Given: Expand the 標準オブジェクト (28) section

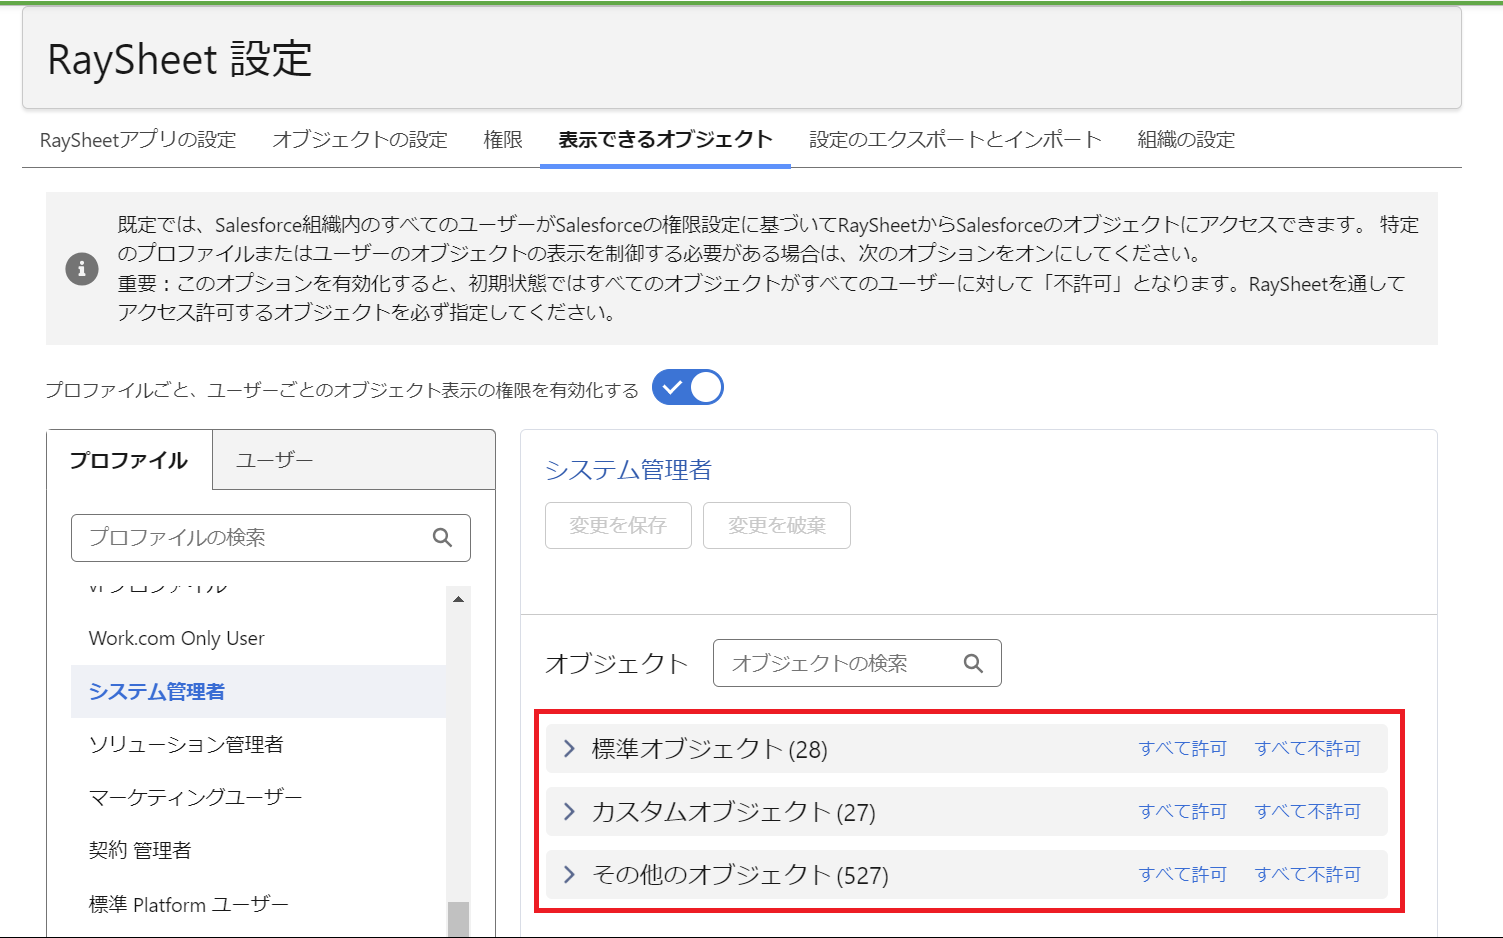Looking at the screenshot, I should click(x=569, y=749).
